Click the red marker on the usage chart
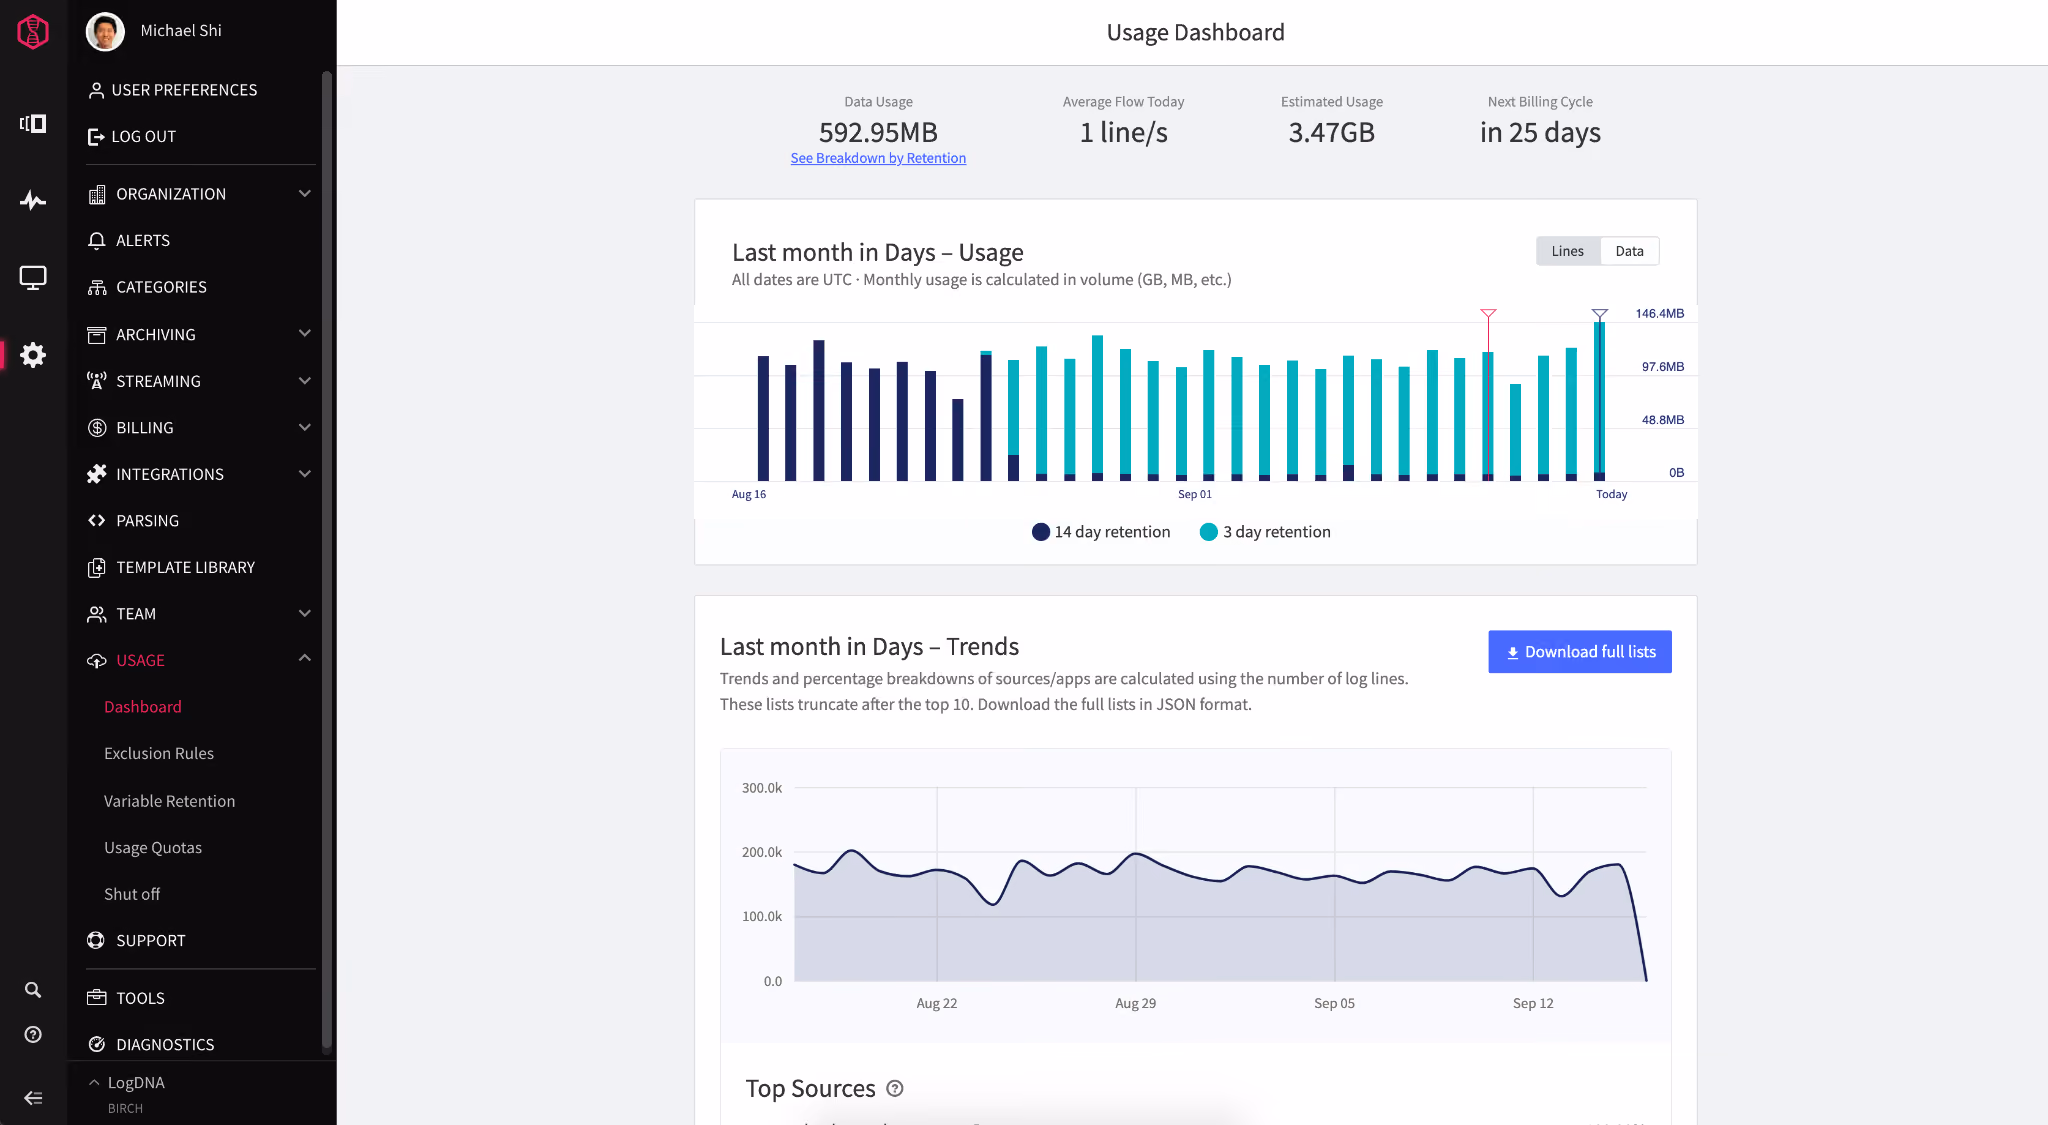This screenshot has height=1125, width=2048. click(x=1488, y=315)
